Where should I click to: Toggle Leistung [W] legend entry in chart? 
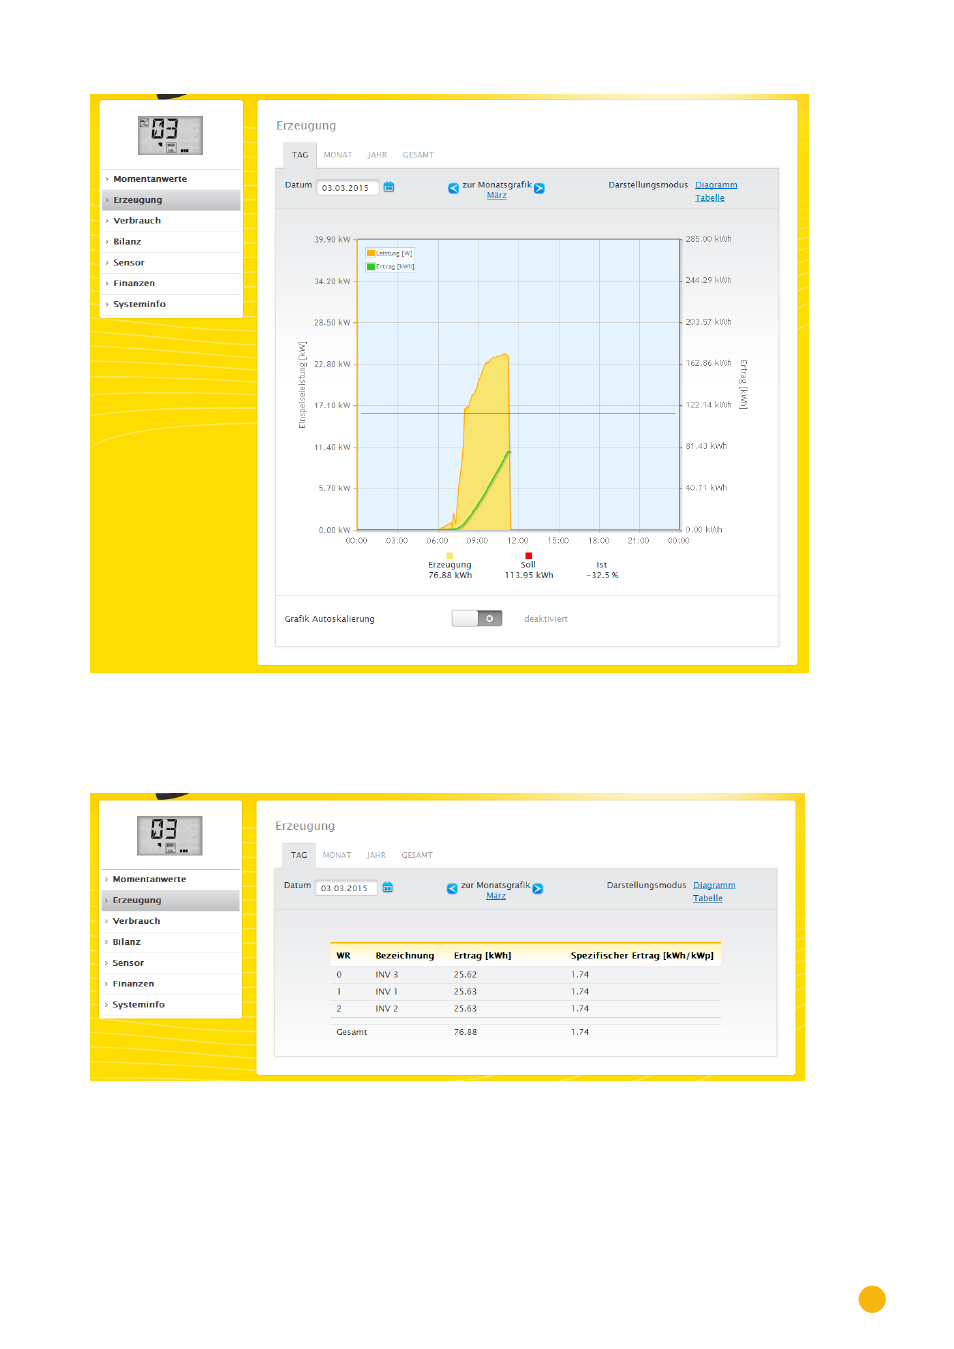(390, 253)
